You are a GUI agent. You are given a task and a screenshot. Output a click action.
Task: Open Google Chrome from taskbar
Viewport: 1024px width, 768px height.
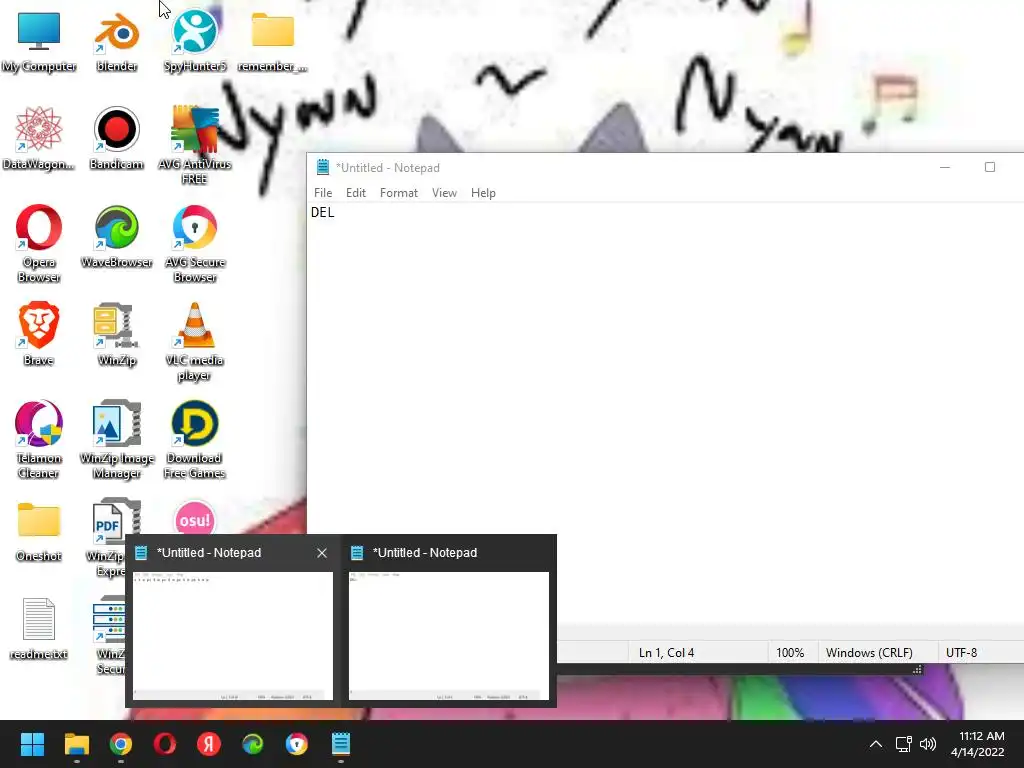click(x=121, y=744)
